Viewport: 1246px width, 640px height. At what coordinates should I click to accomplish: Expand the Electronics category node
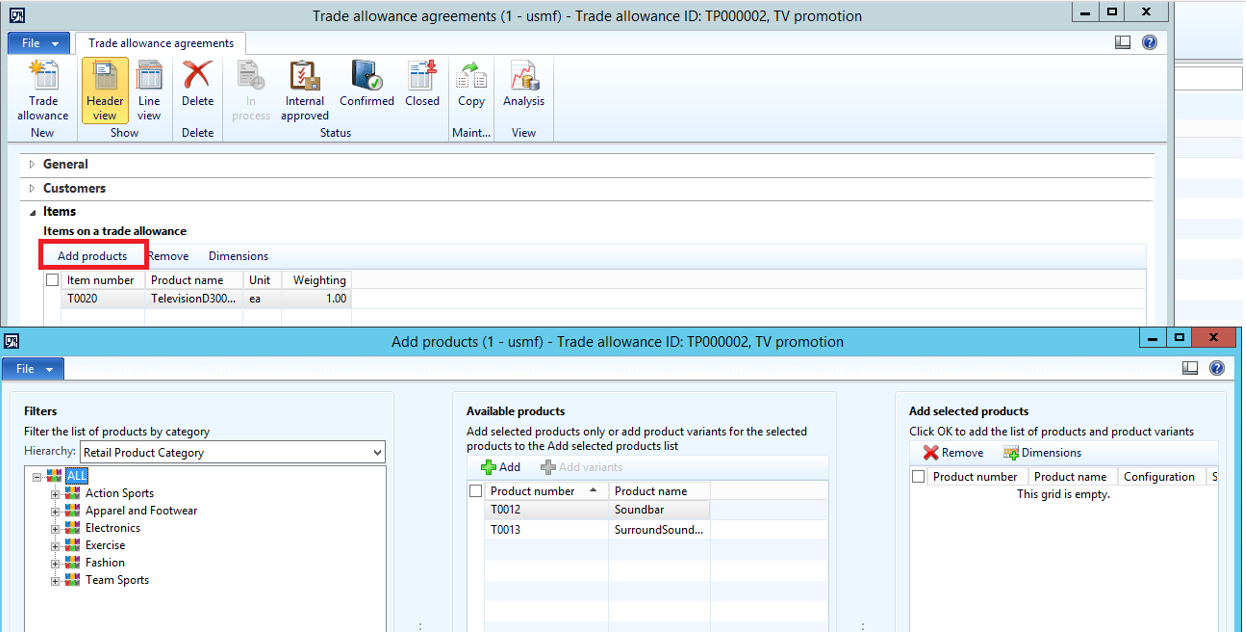(56, 528)
